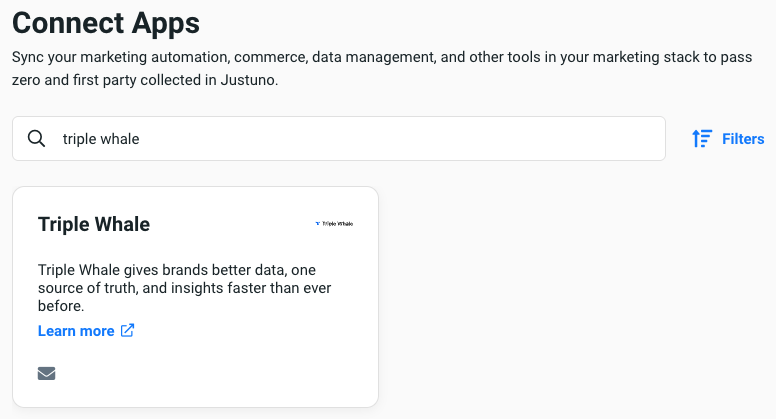Image resolution: width=776 pixels, height=419 pixels.
Task: Follow the Learn more link
Action: 76,331
